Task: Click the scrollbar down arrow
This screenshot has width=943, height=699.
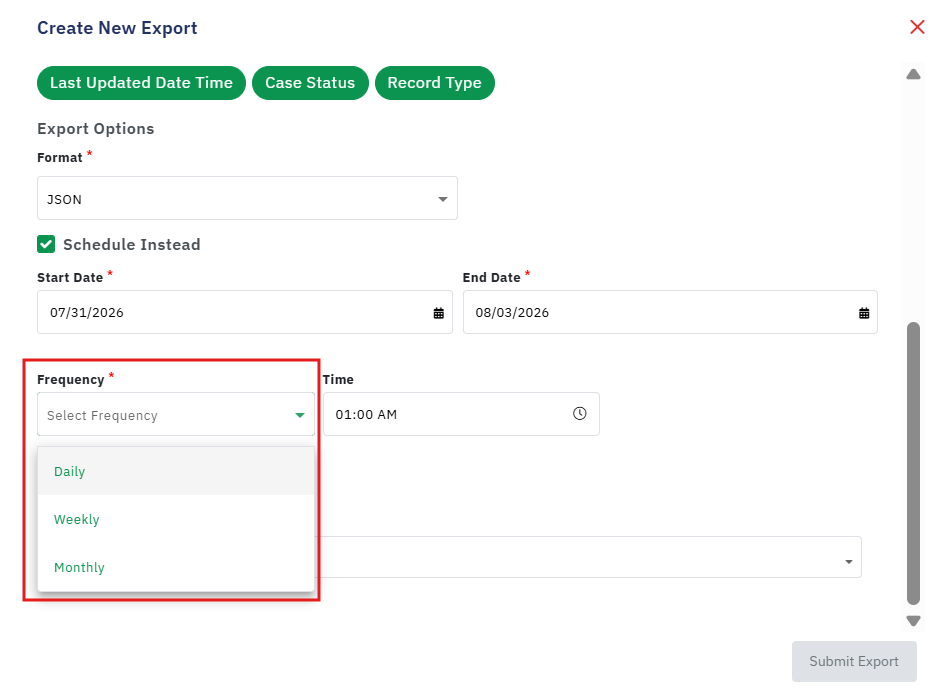Action: click(913, 621)
